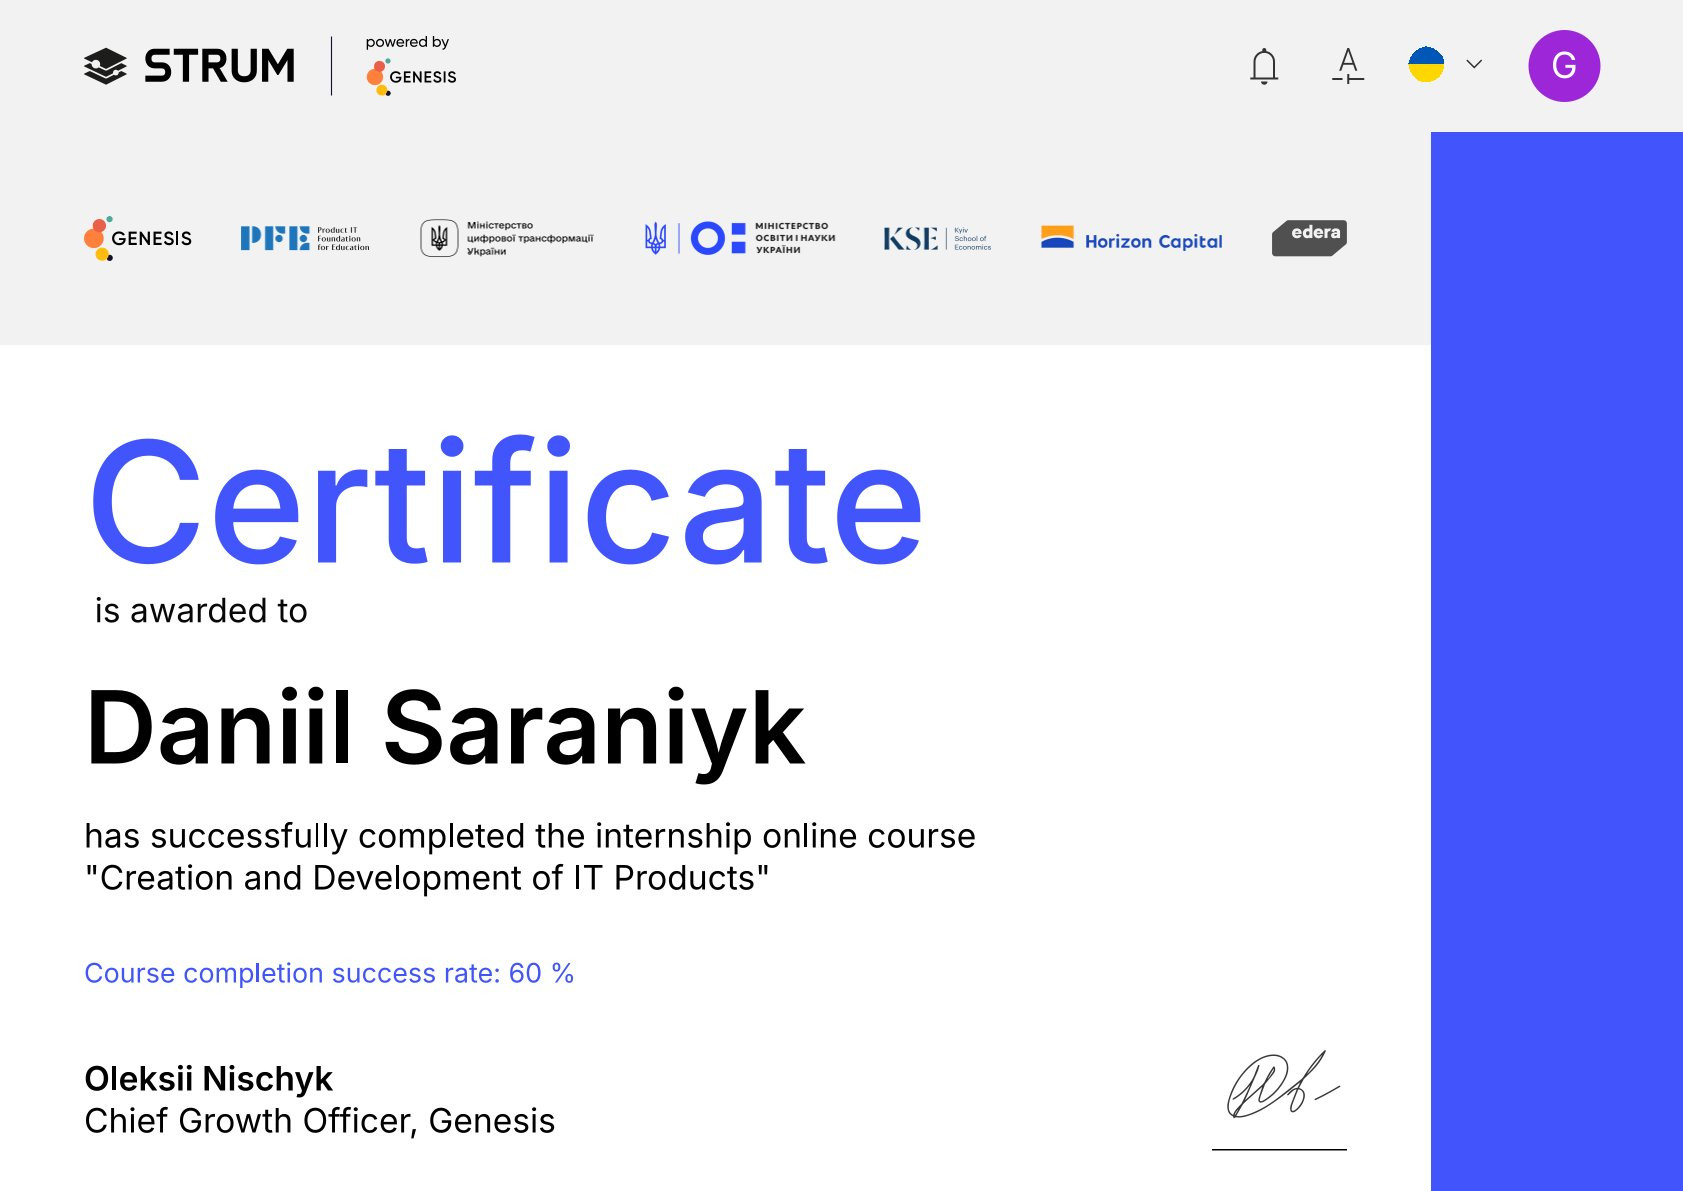Click the text size accessibility icon
Screen dimensions: 1683x1191
coord(1348,66)
